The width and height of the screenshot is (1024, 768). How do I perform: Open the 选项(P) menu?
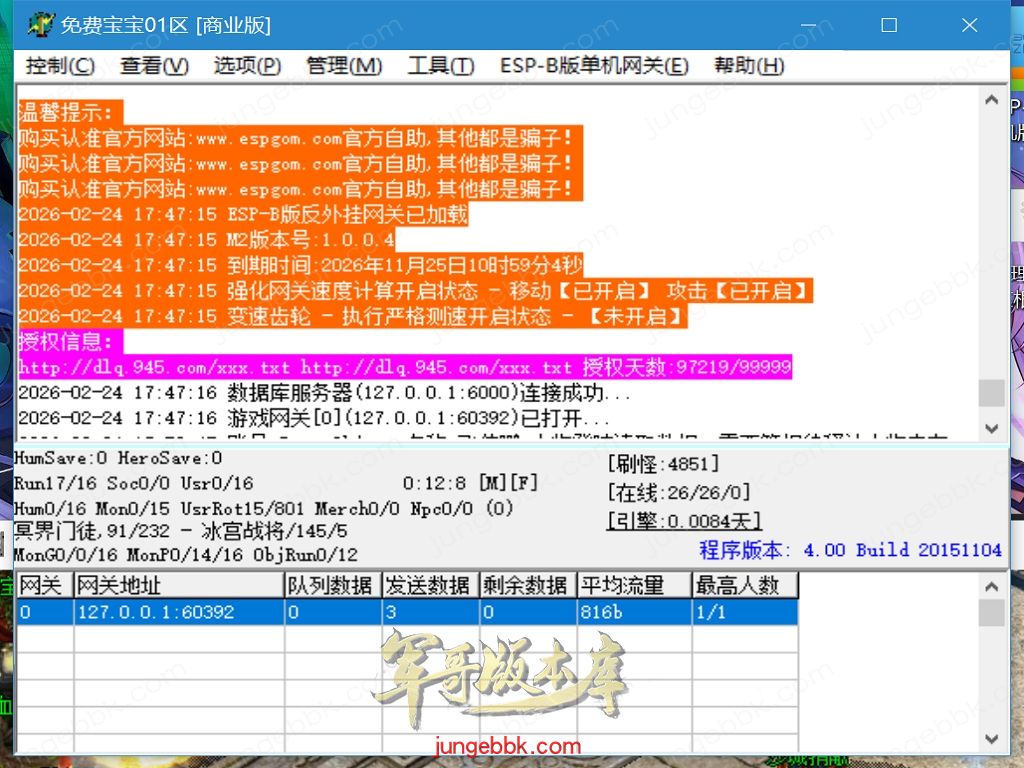(247, 66)
